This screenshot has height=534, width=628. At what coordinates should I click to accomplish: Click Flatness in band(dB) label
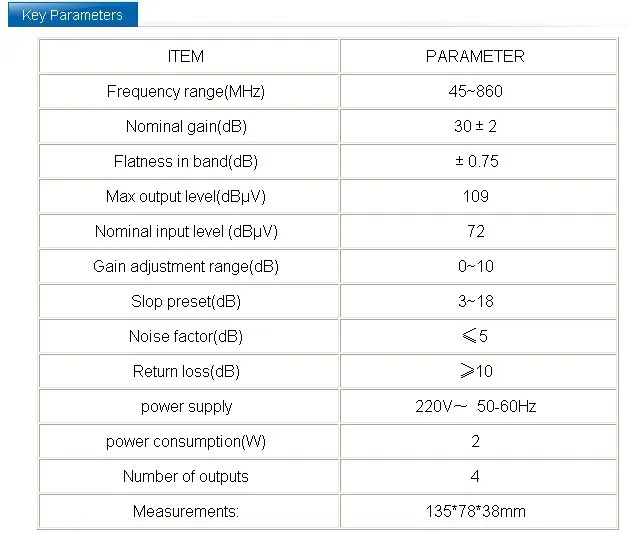186,161
